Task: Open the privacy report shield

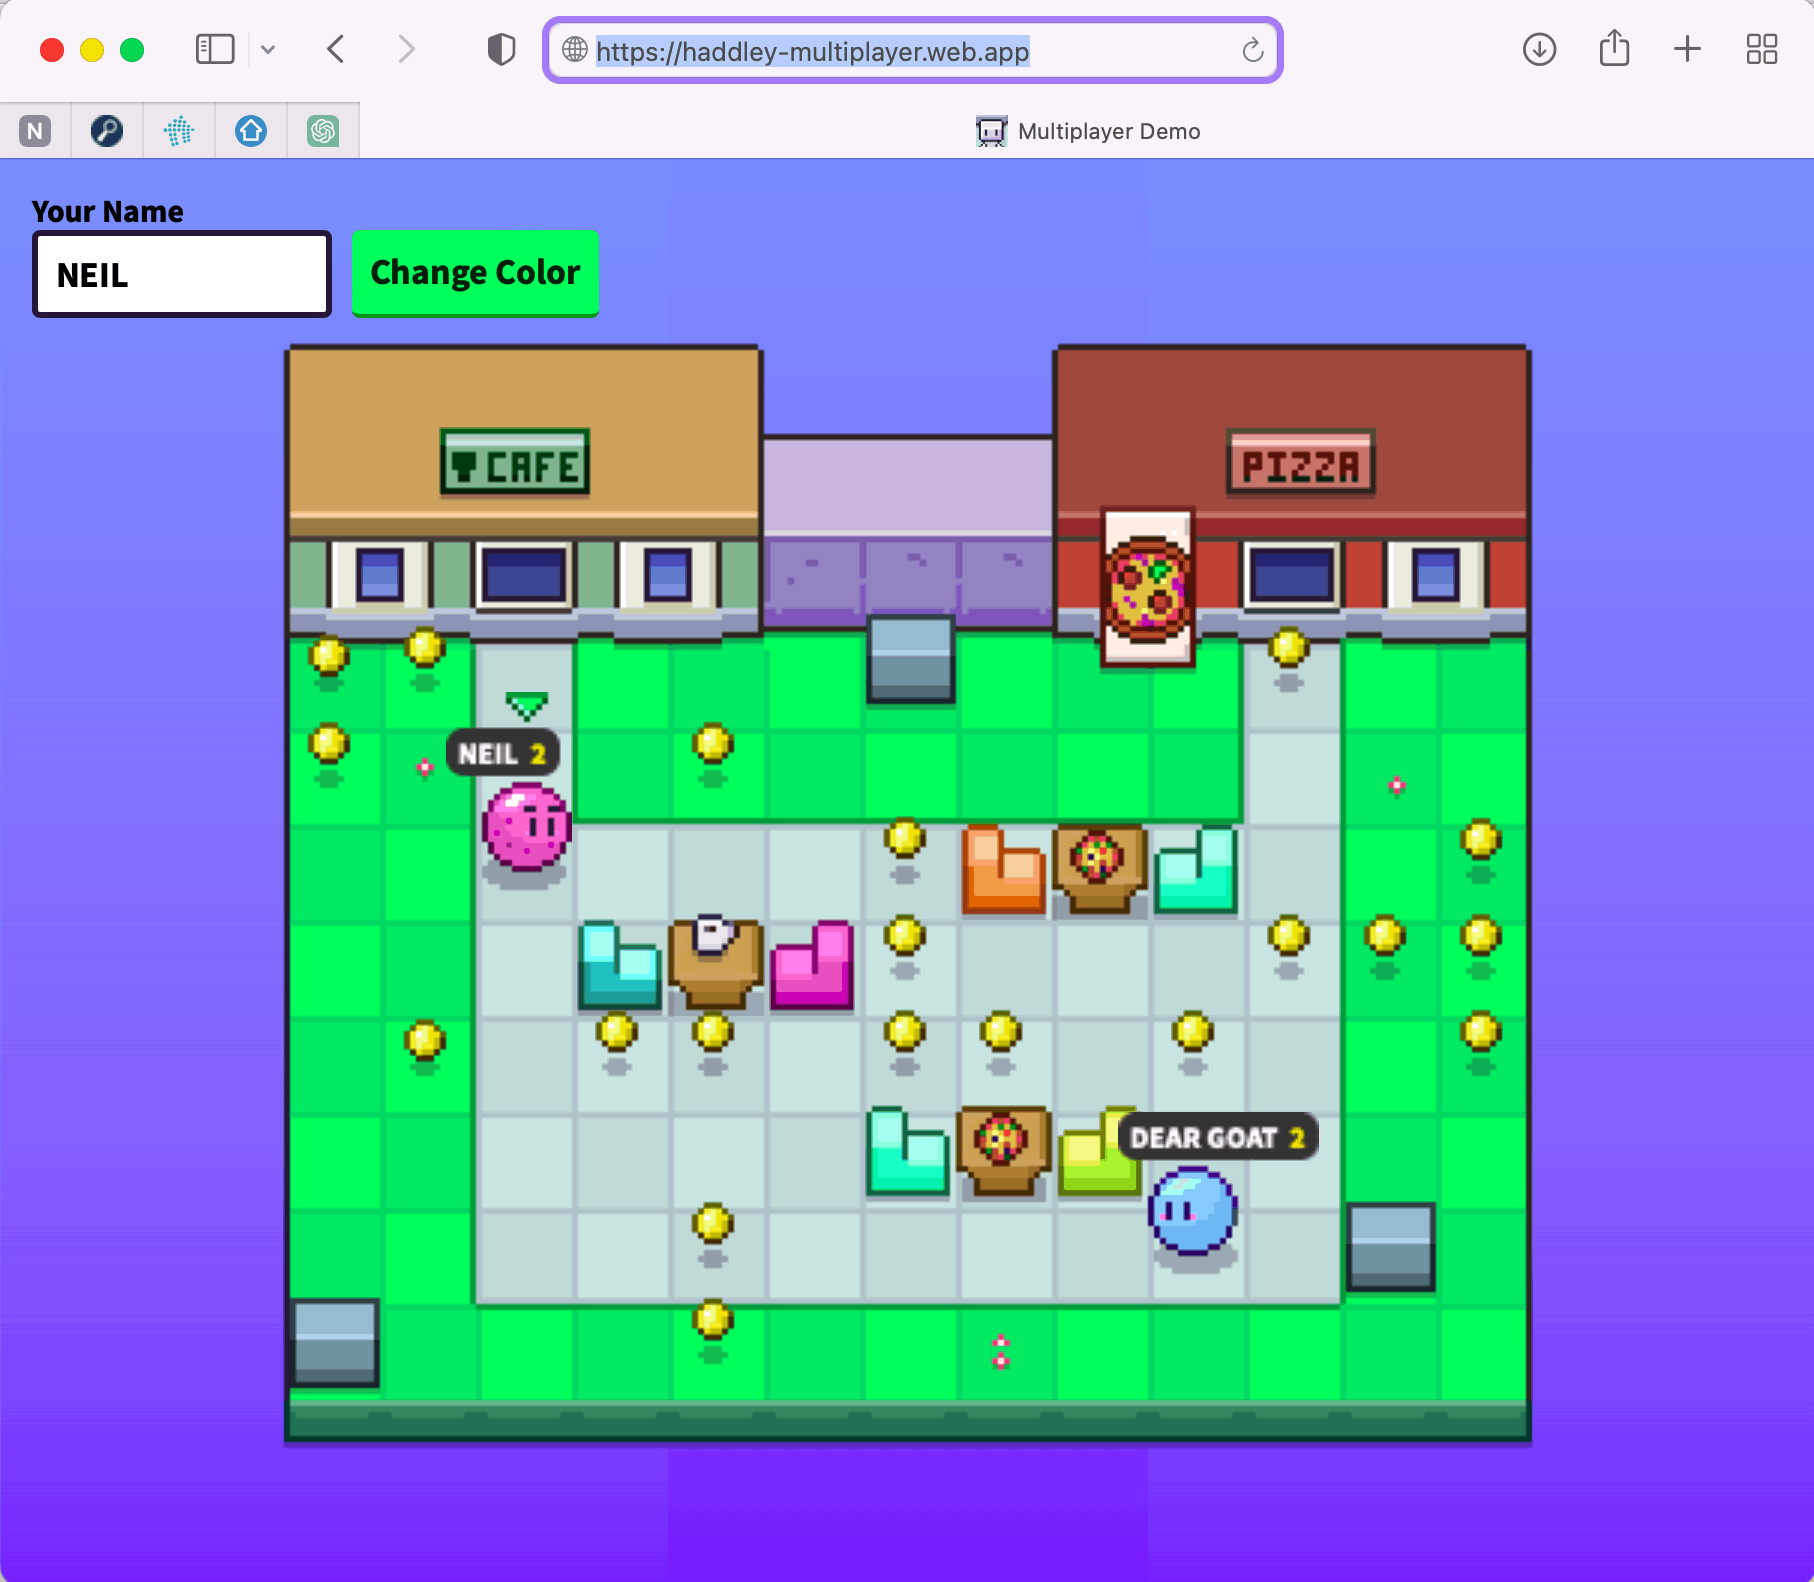Action: point(501,49)
